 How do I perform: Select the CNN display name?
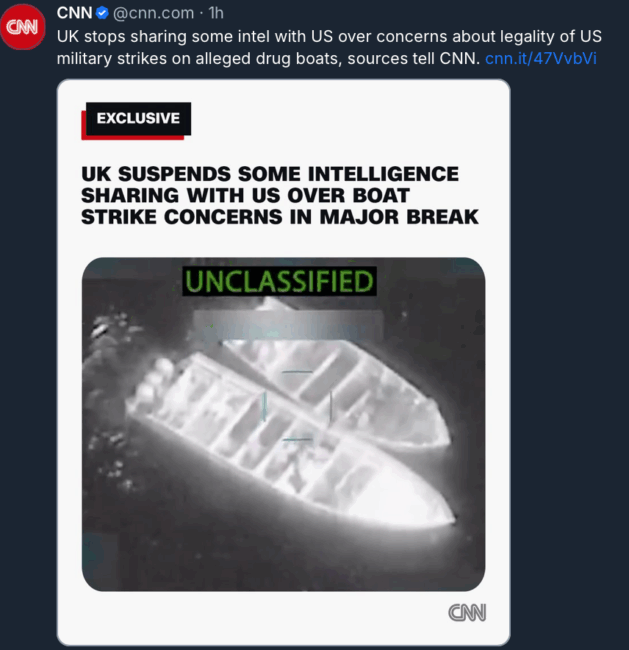75,13
